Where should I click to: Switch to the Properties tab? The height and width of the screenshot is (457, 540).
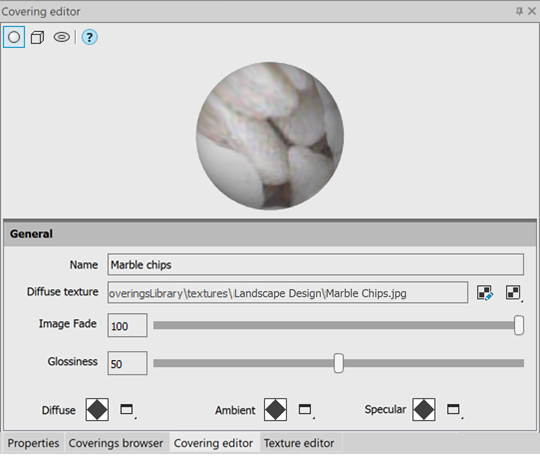(x=33, y=443)
